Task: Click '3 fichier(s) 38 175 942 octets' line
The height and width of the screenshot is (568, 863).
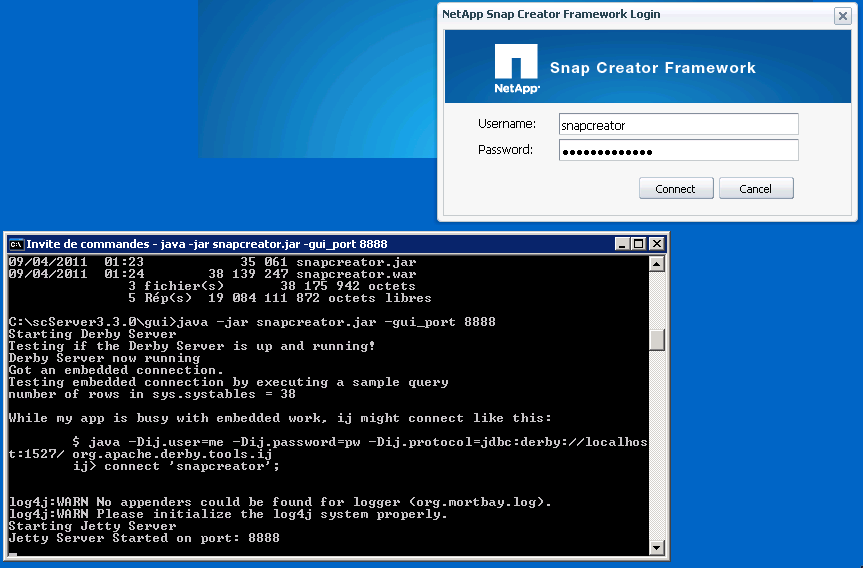Action: (272, 286)
